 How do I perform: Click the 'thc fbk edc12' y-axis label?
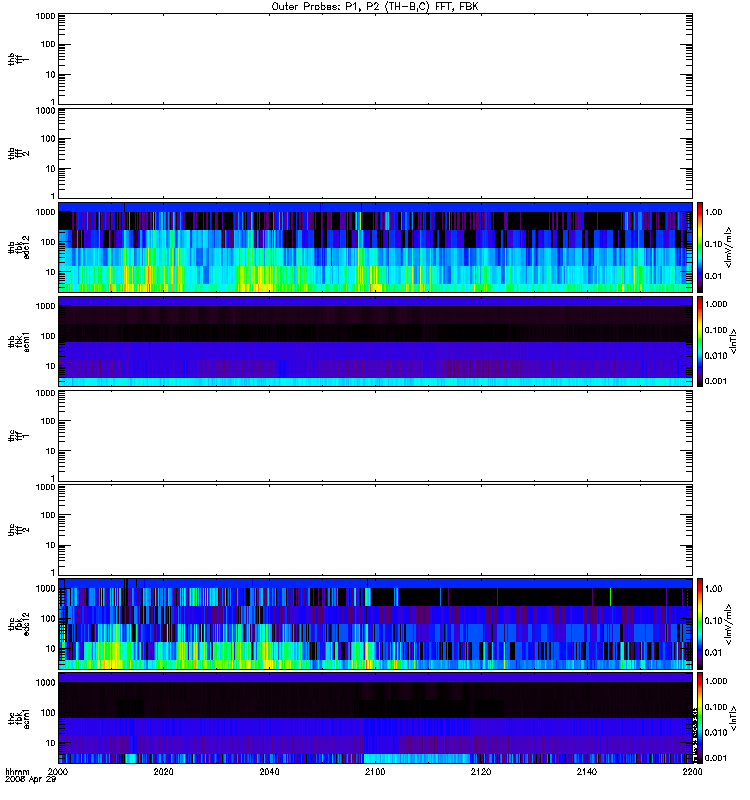point(19,624)
